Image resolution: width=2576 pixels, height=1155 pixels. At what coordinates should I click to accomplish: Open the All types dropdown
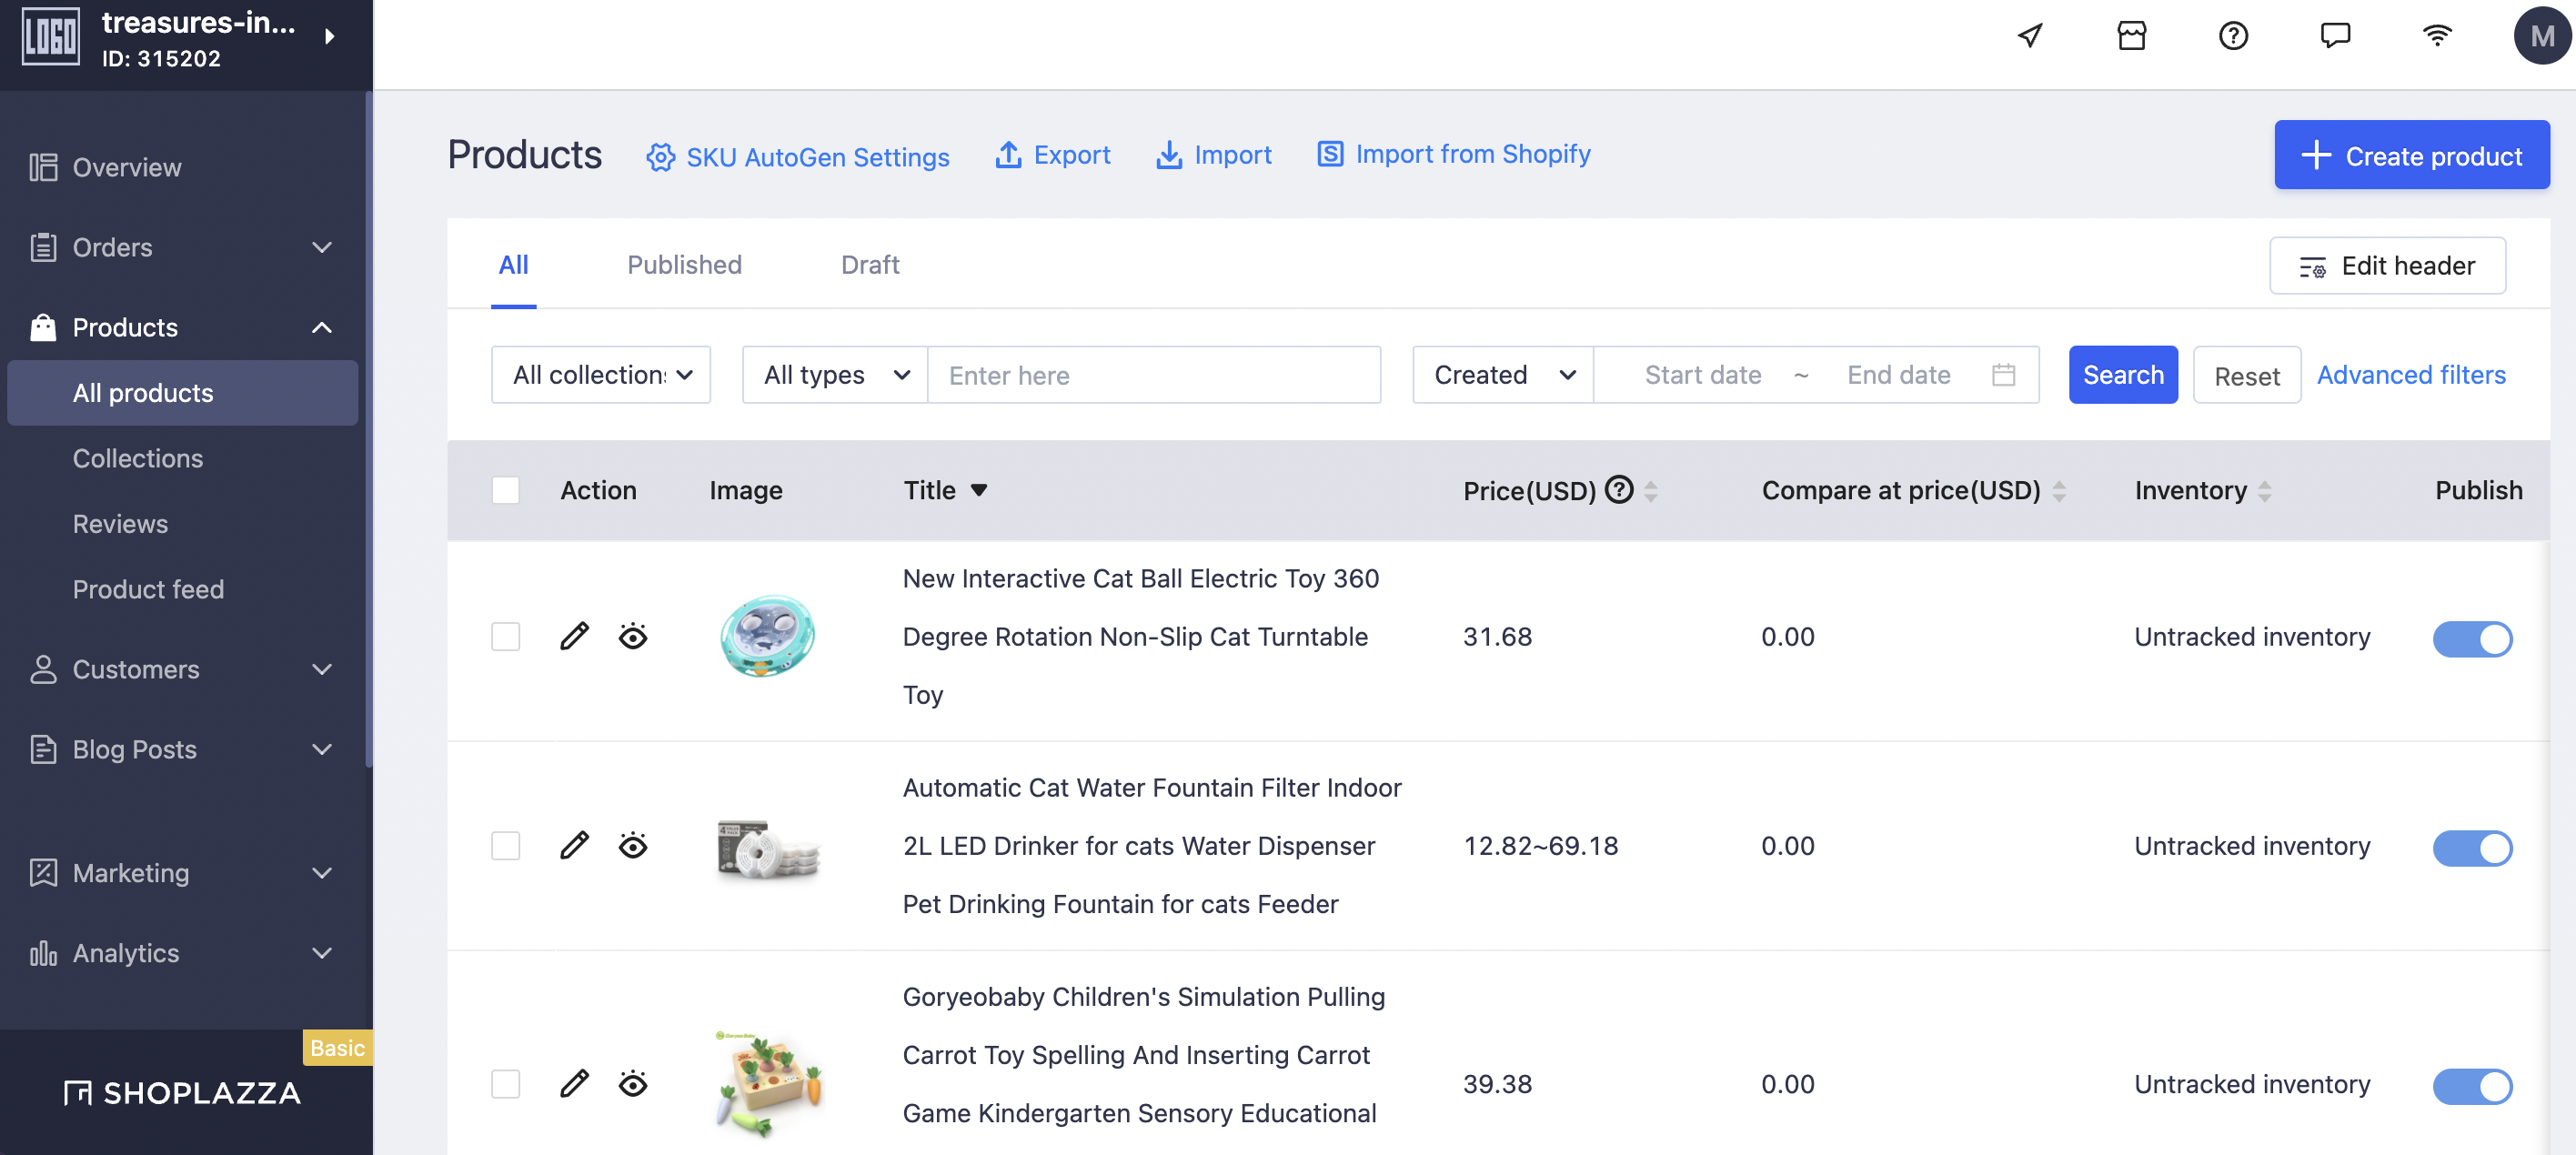coord(835,375)
